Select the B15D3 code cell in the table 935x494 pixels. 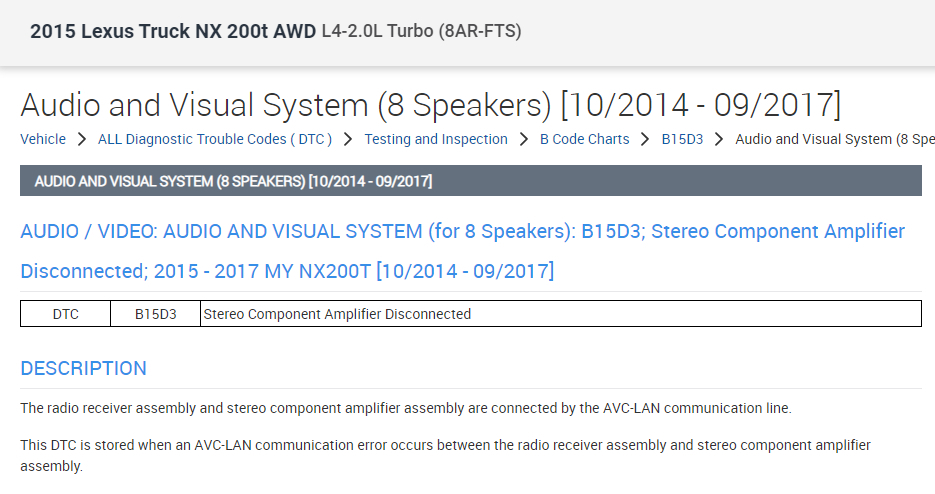pyautogui.click(x=155, y=314)
